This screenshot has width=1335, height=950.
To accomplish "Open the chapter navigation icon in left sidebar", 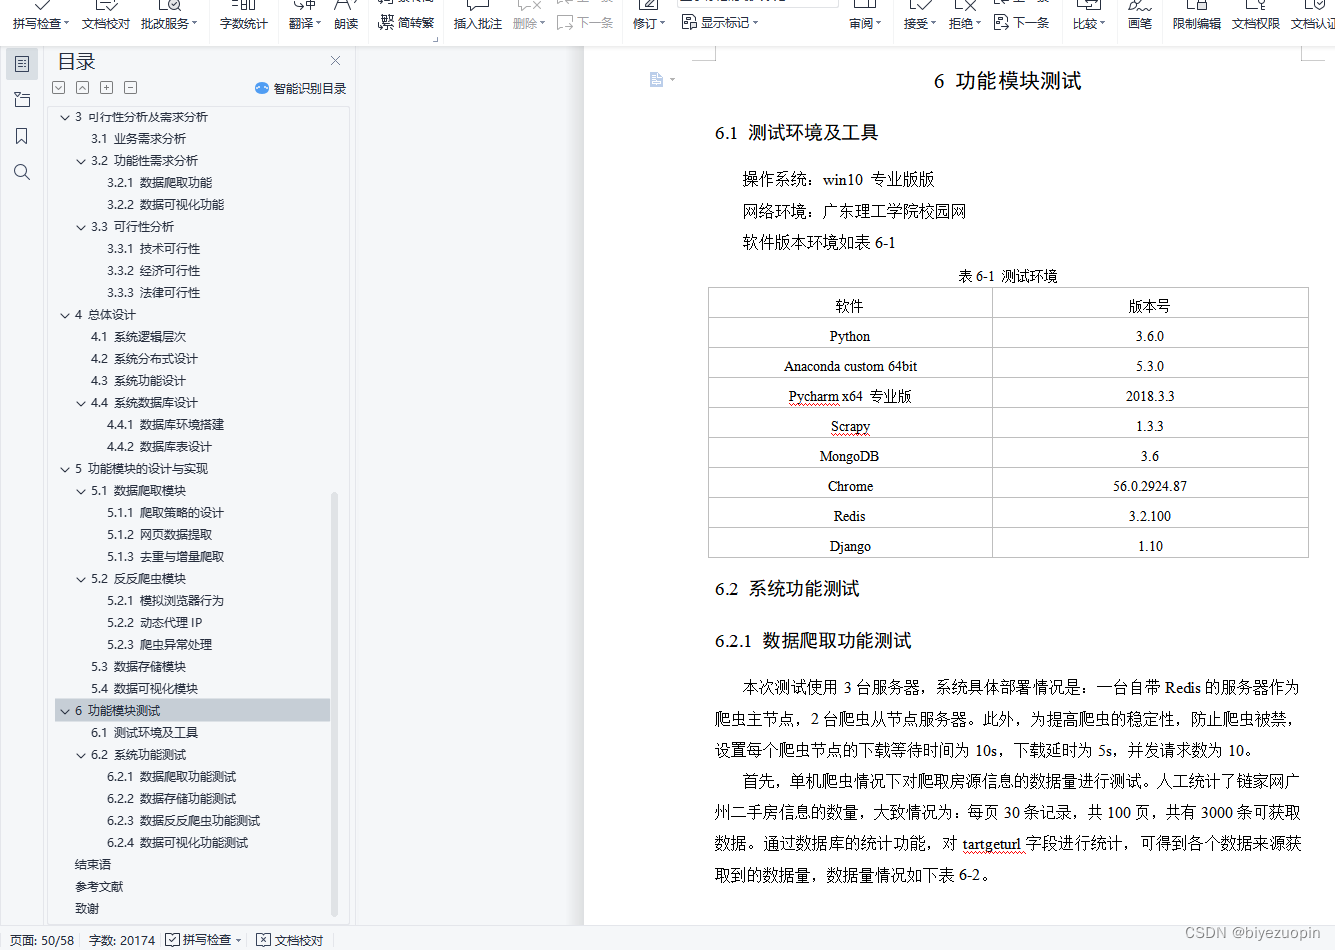I will (22, 100).
